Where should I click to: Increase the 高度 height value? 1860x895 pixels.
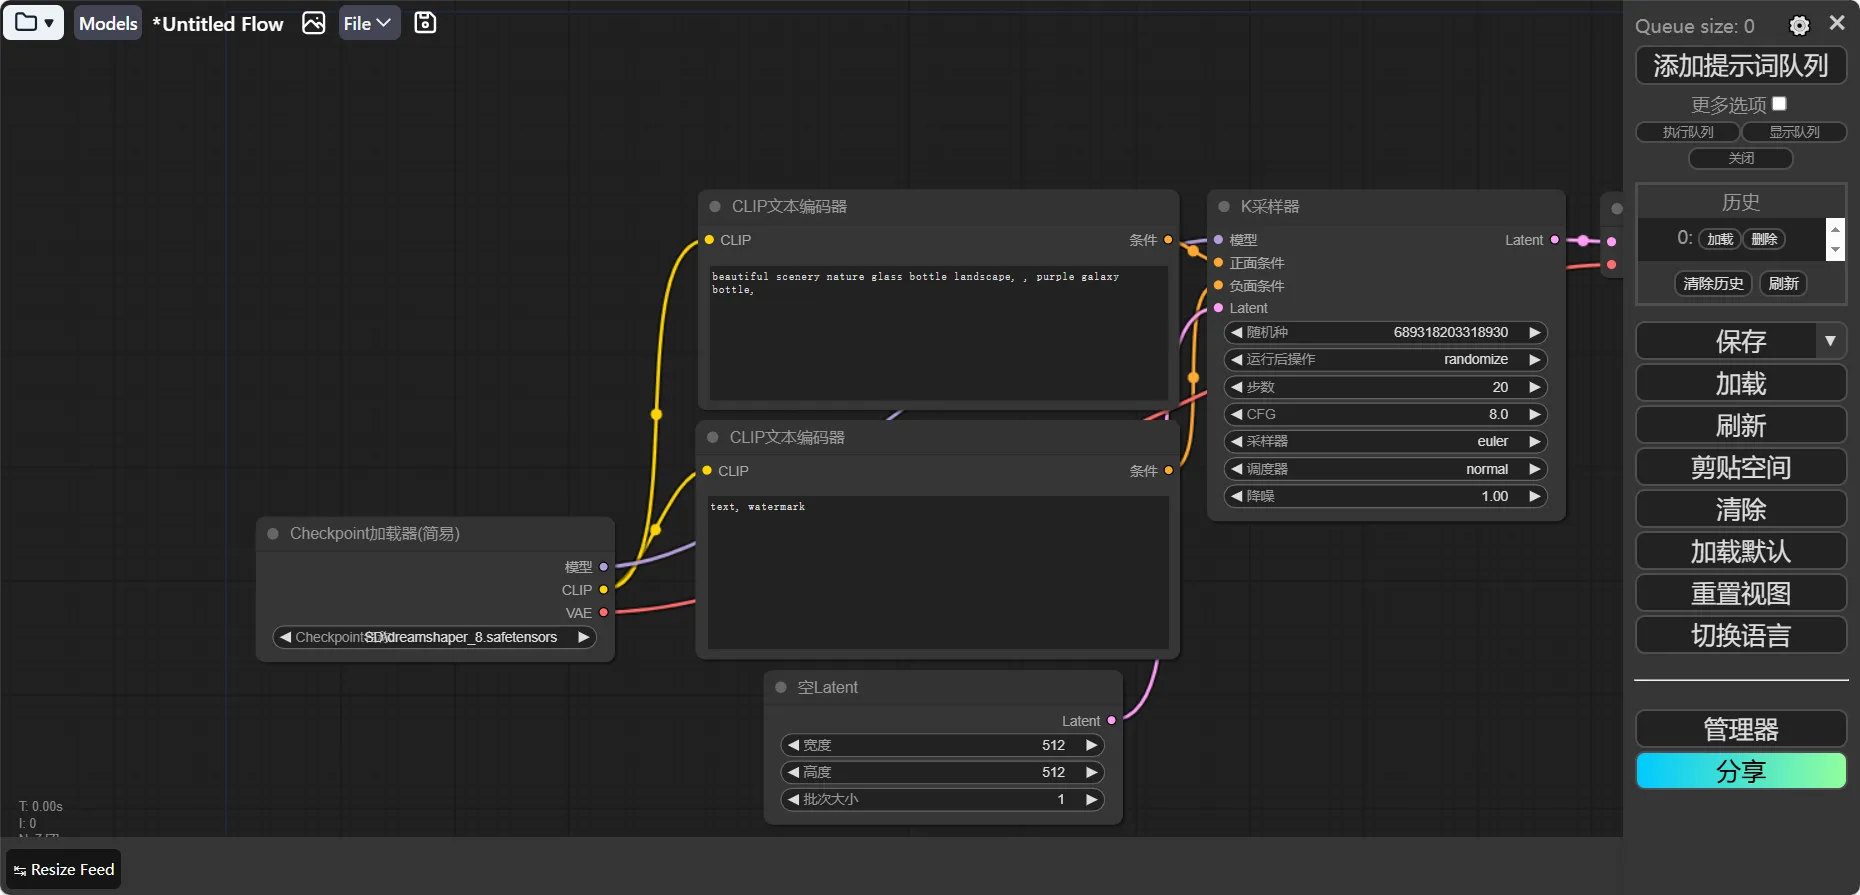[1092, 772]
